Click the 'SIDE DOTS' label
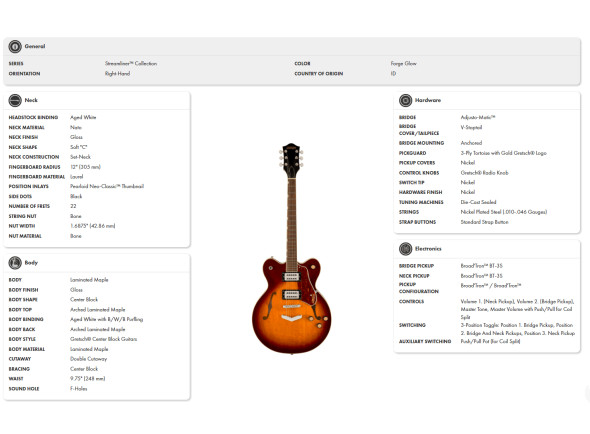This screenshot has width=590, height=434. pyautogui.click(x=20, y=196)
